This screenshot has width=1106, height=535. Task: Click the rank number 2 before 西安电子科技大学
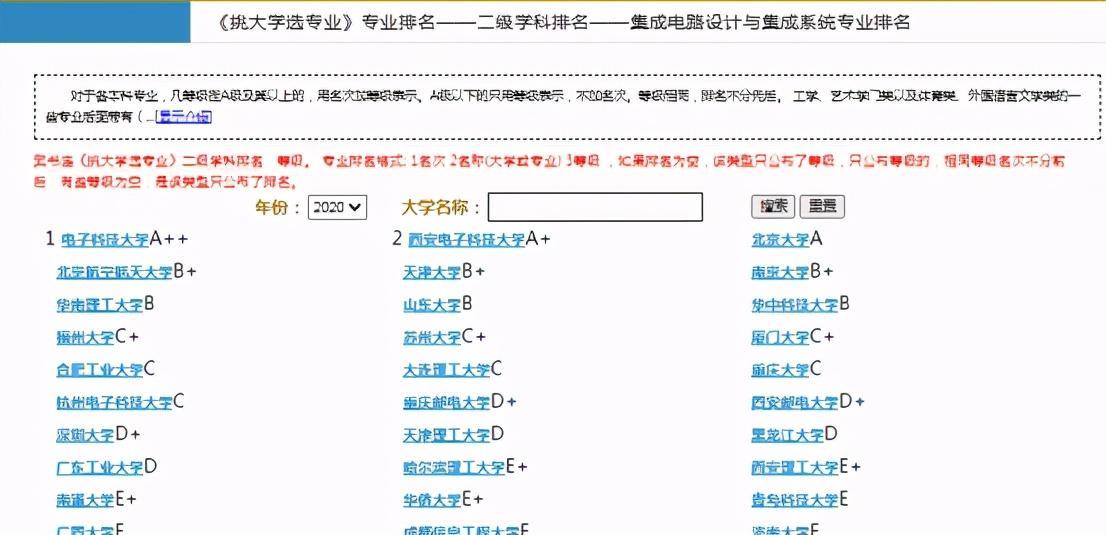click(397, 239)
